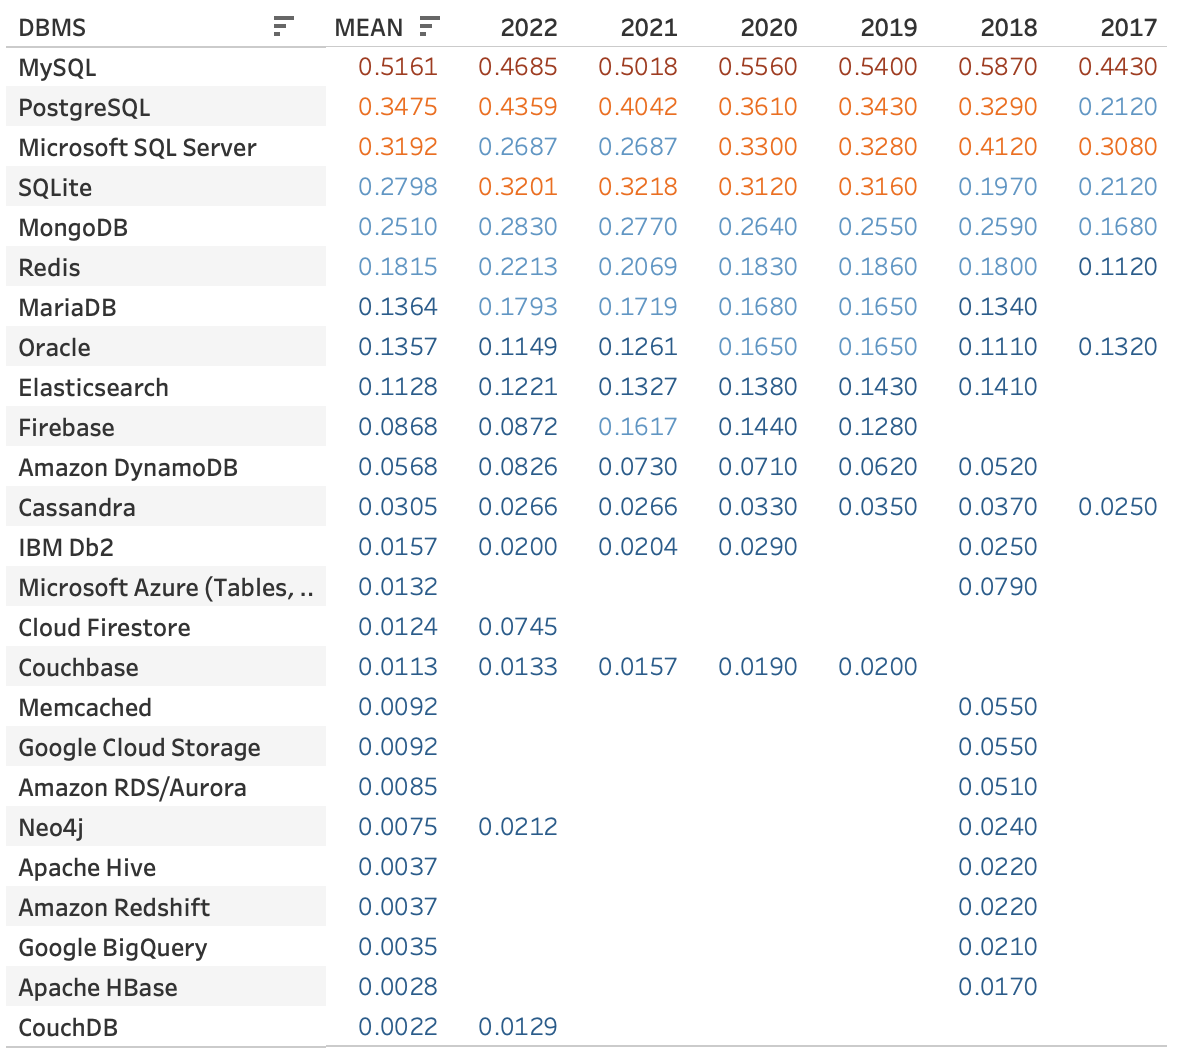
Task: Click the sort icon next to MEAN header
Action: pos(429,27)
